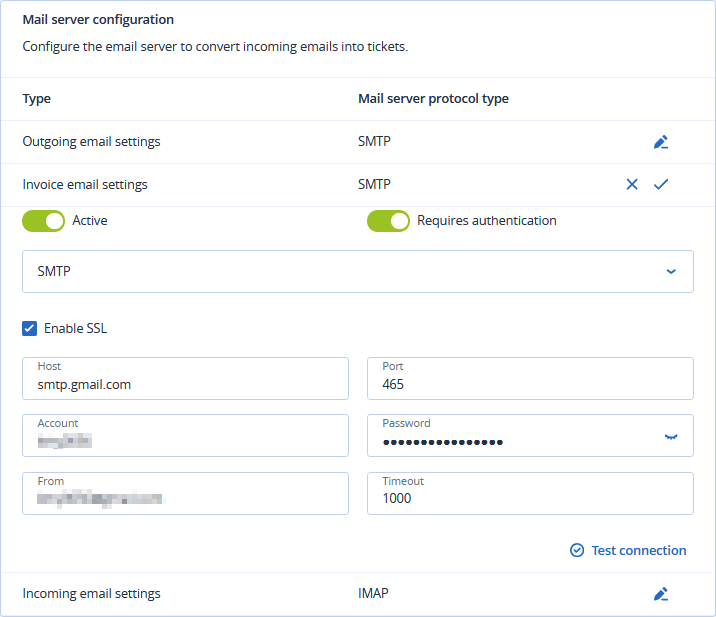Edit the Incoming email settings row

660,594
